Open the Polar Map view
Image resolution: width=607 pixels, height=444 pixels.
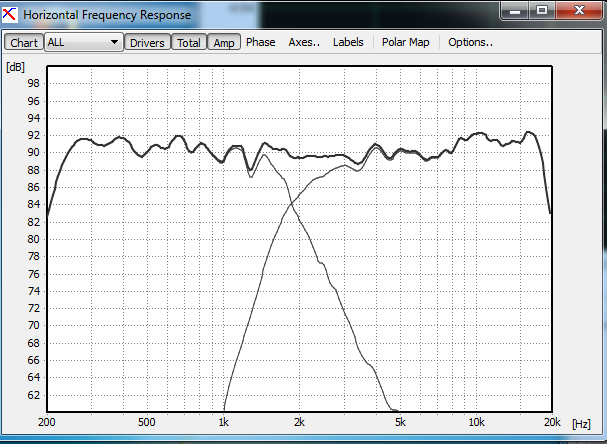pyautogui.click(x=405, y=43)
